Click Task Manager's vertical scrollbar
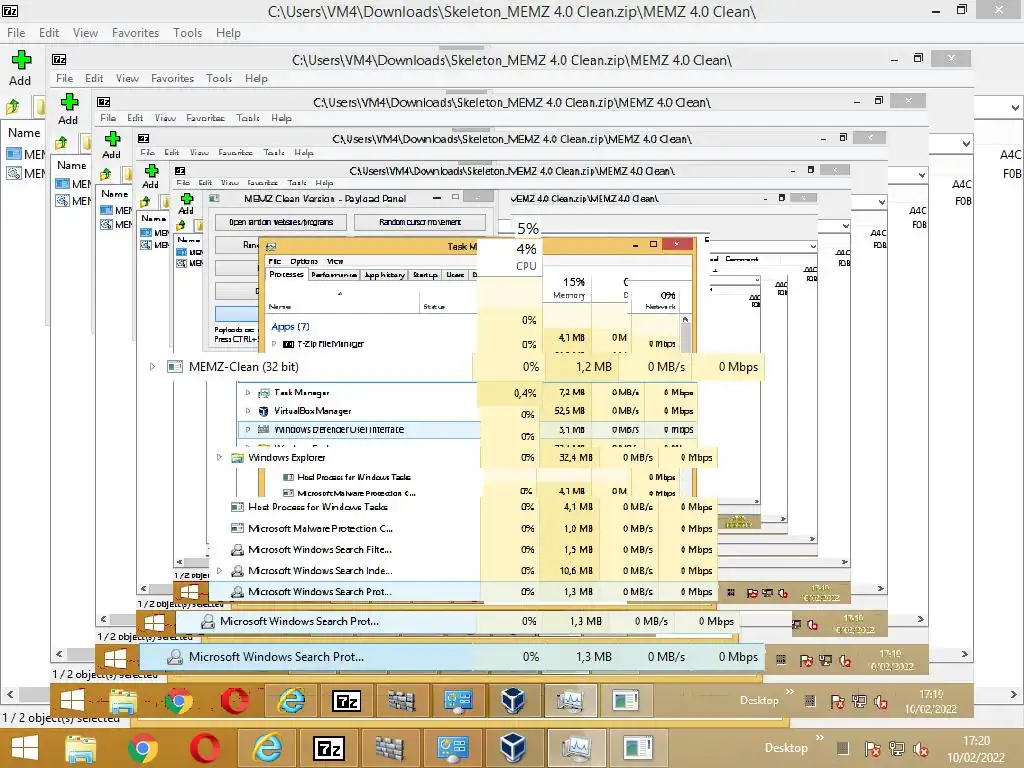1024x768 pixels. [686, 336]
